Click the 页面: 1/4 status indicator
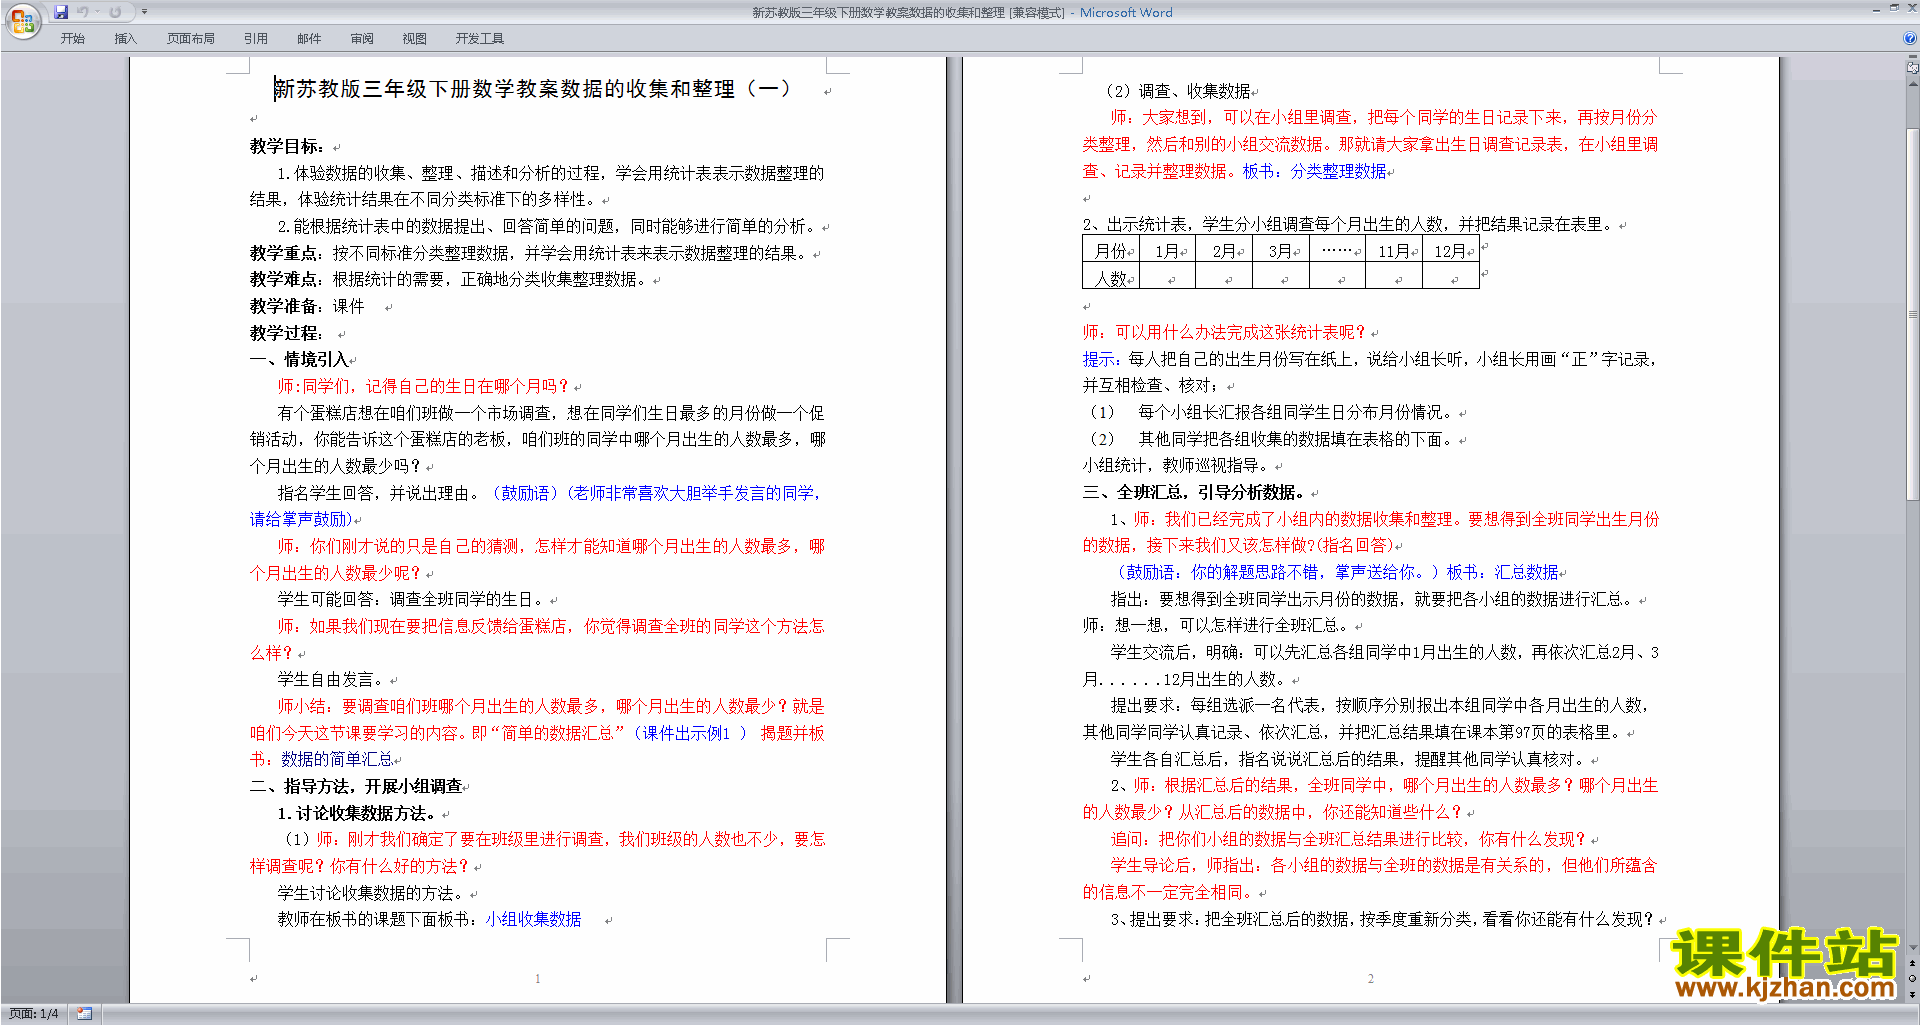This screenshot has height=1025, width=1920. 34,1014
